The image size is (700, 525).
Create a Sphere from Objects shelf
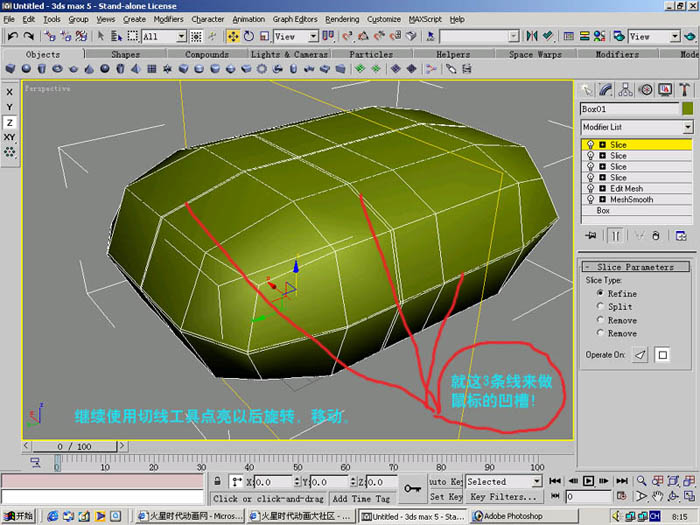click(x=26, y=69)
